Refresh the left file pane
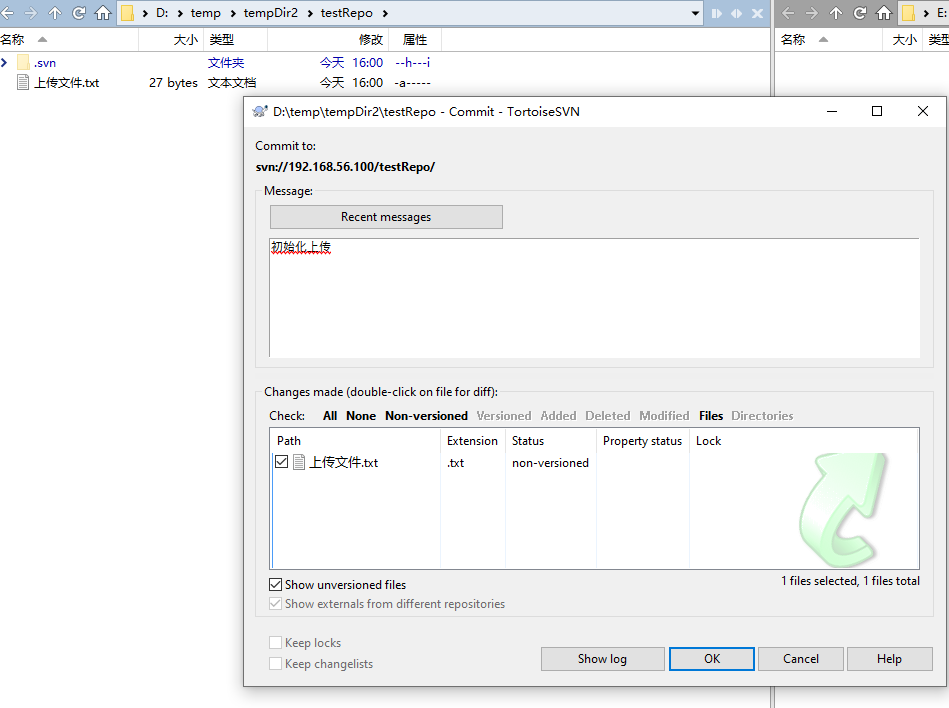 pos(79,13)
